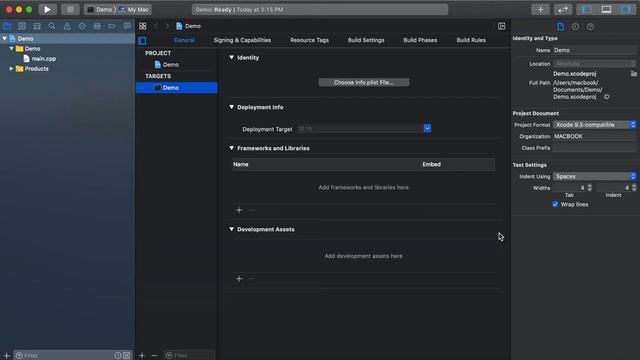Open the Issue navigator
640x360 pixels.
(67, 26)
